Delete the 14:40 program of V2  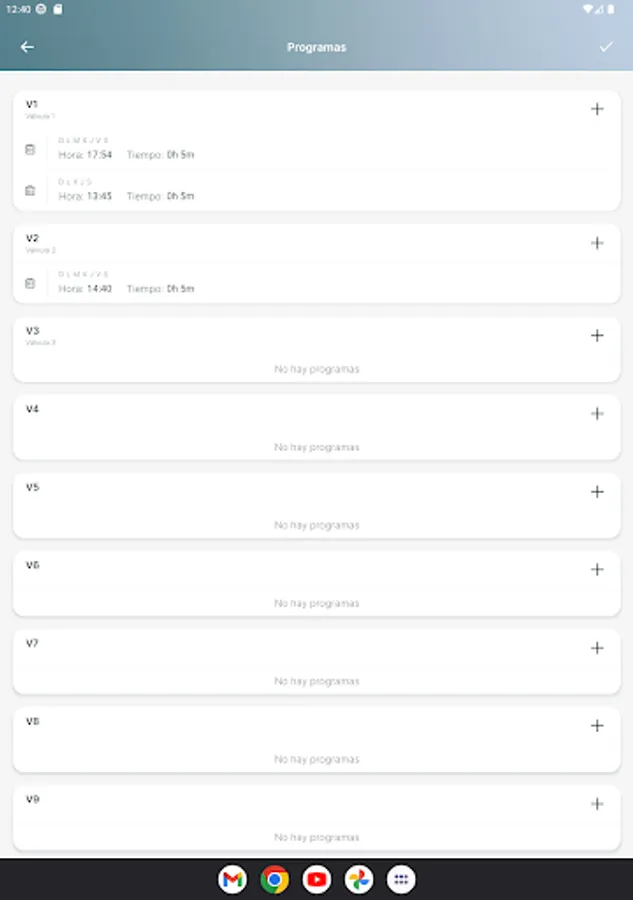click(30, 283)
